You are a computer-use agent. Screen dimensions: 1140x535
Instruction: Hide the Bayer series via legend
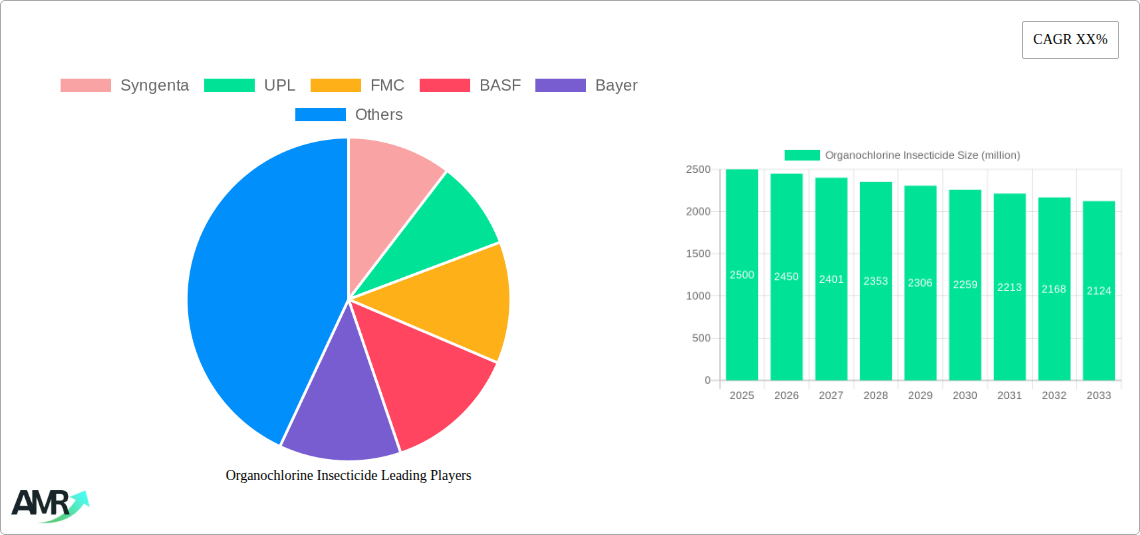[x=586, y=85]
